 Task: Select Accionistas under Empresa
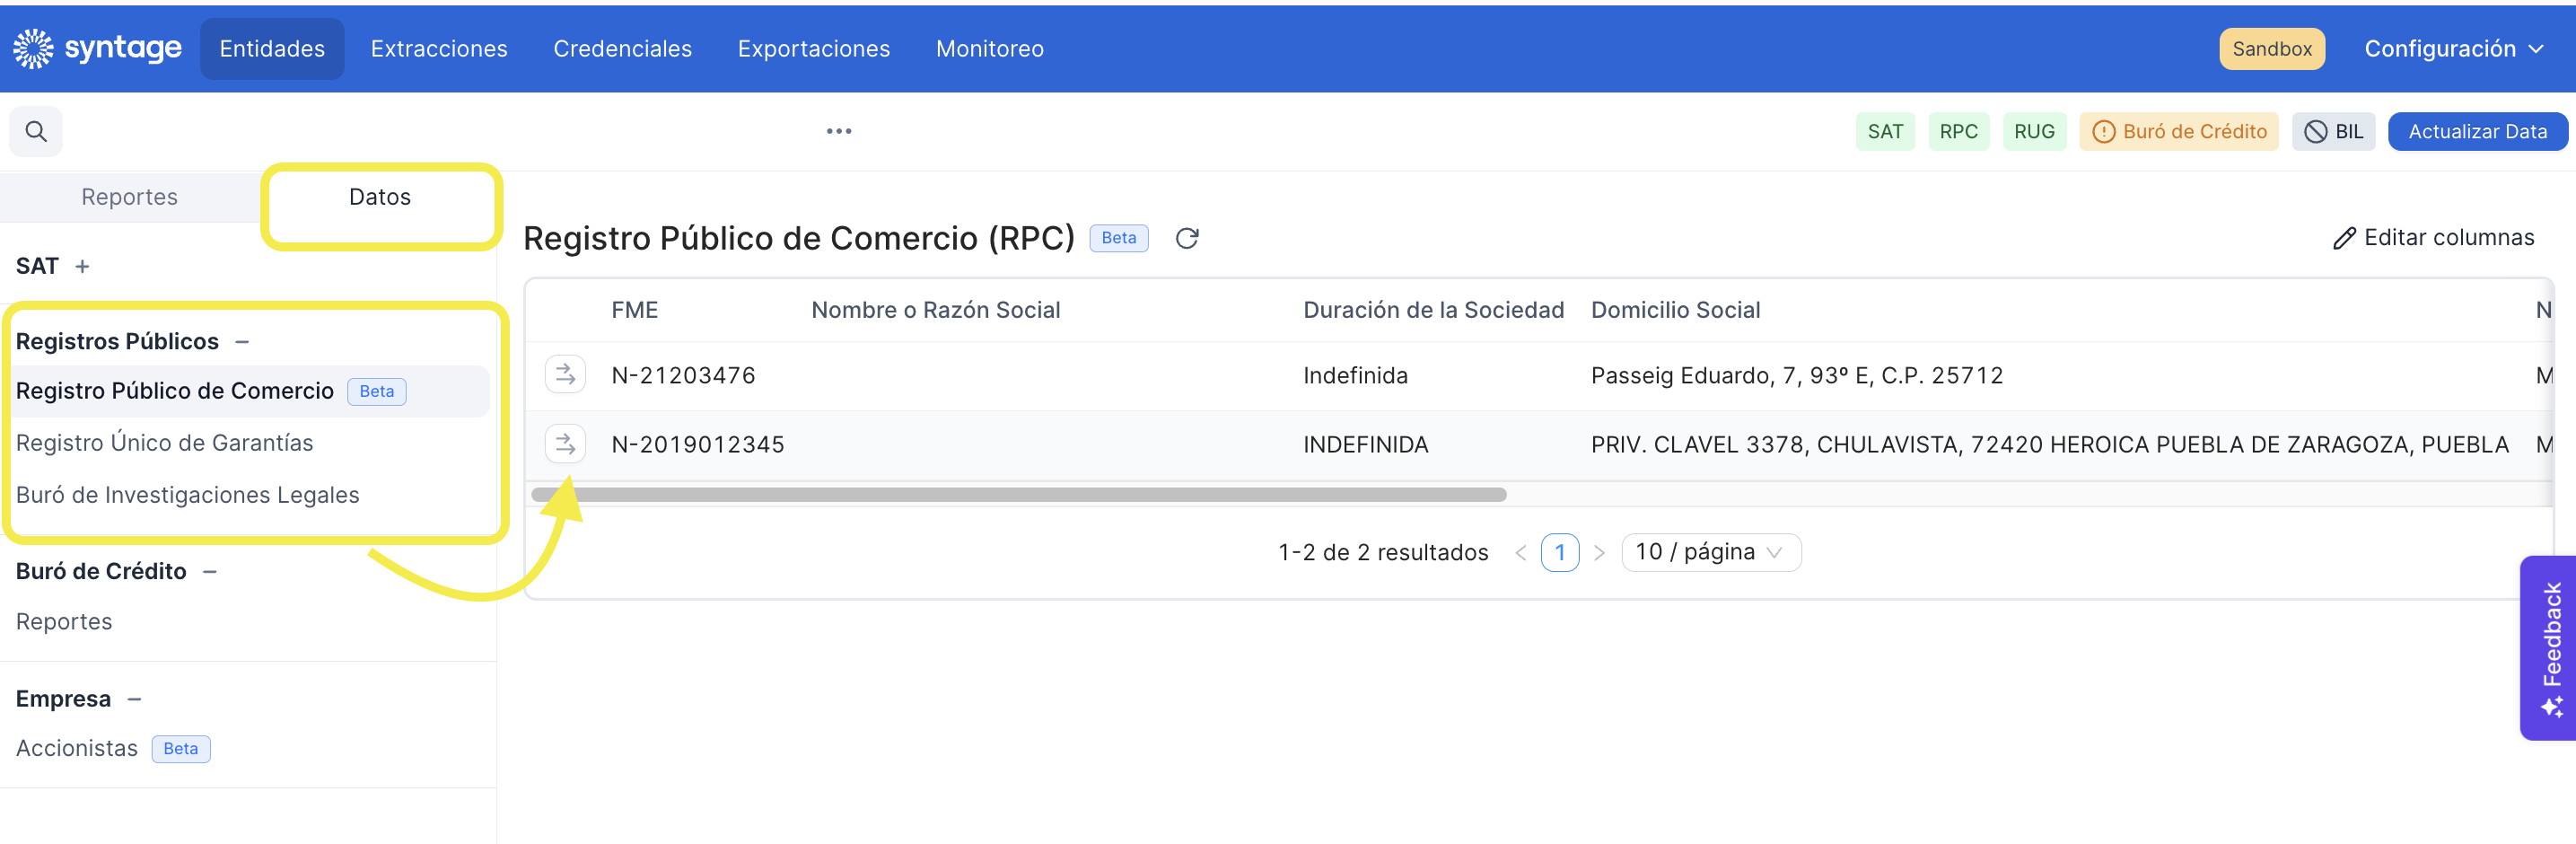coord(77,749)
